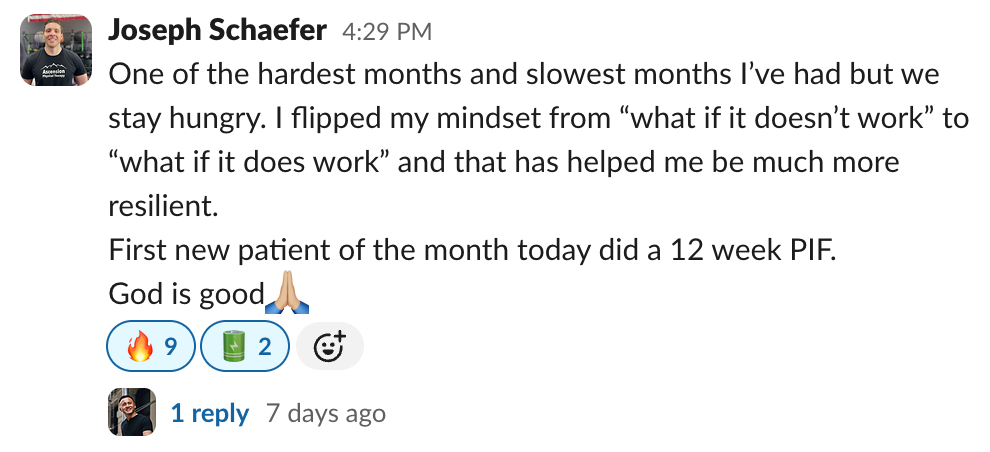Click the "7 days ago" thread label
The width and height of the screenshot is (990, 452).
[x=325, y=413]
